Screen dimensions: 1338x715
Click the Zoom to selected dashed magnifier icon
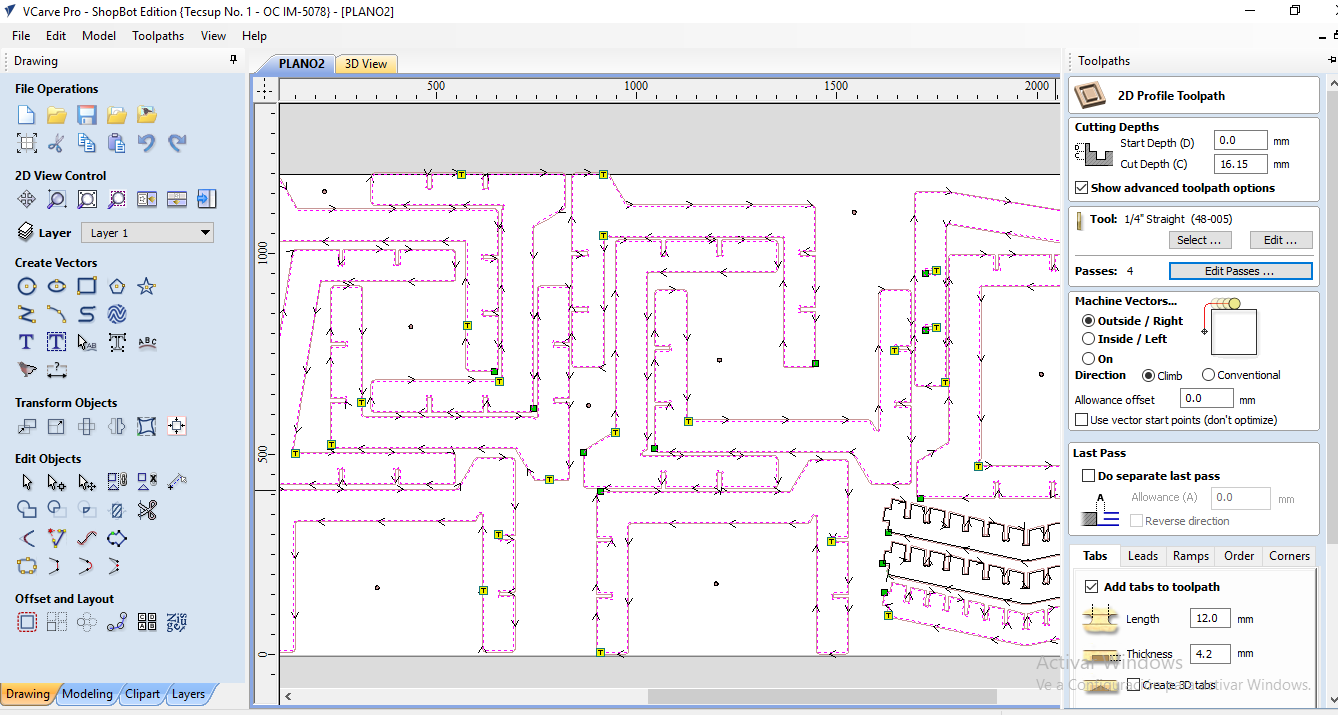(x=117, y=199)
